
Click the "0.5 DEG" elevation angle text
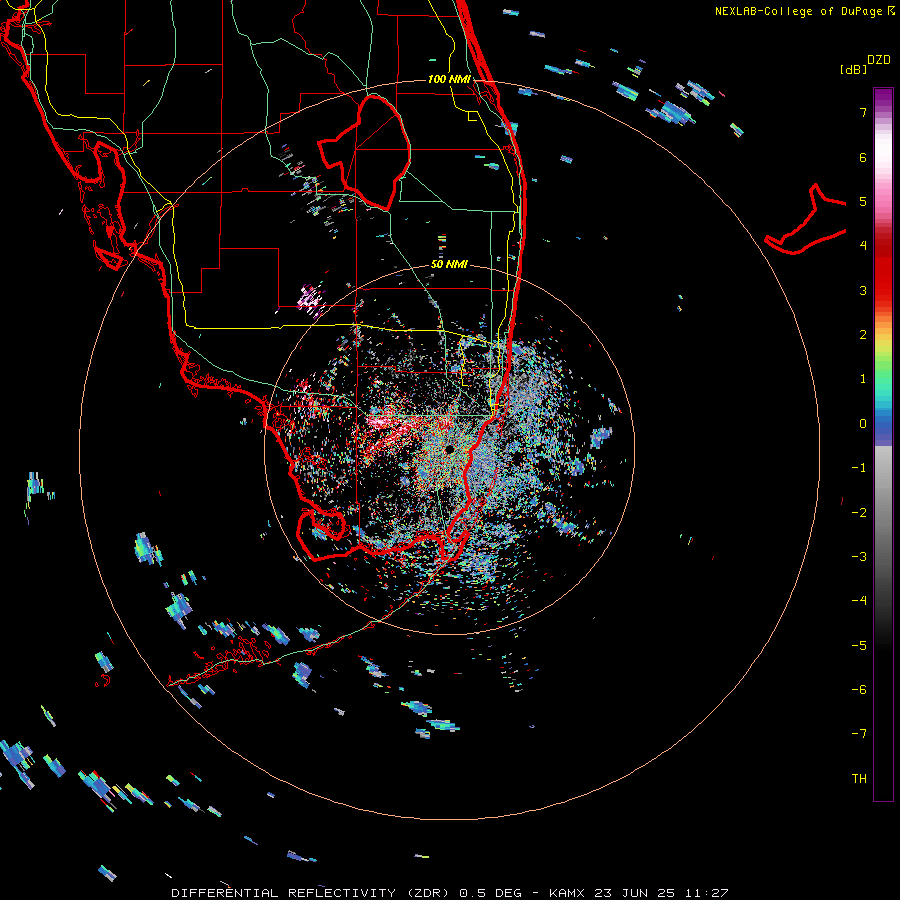[x=491, y=893]
